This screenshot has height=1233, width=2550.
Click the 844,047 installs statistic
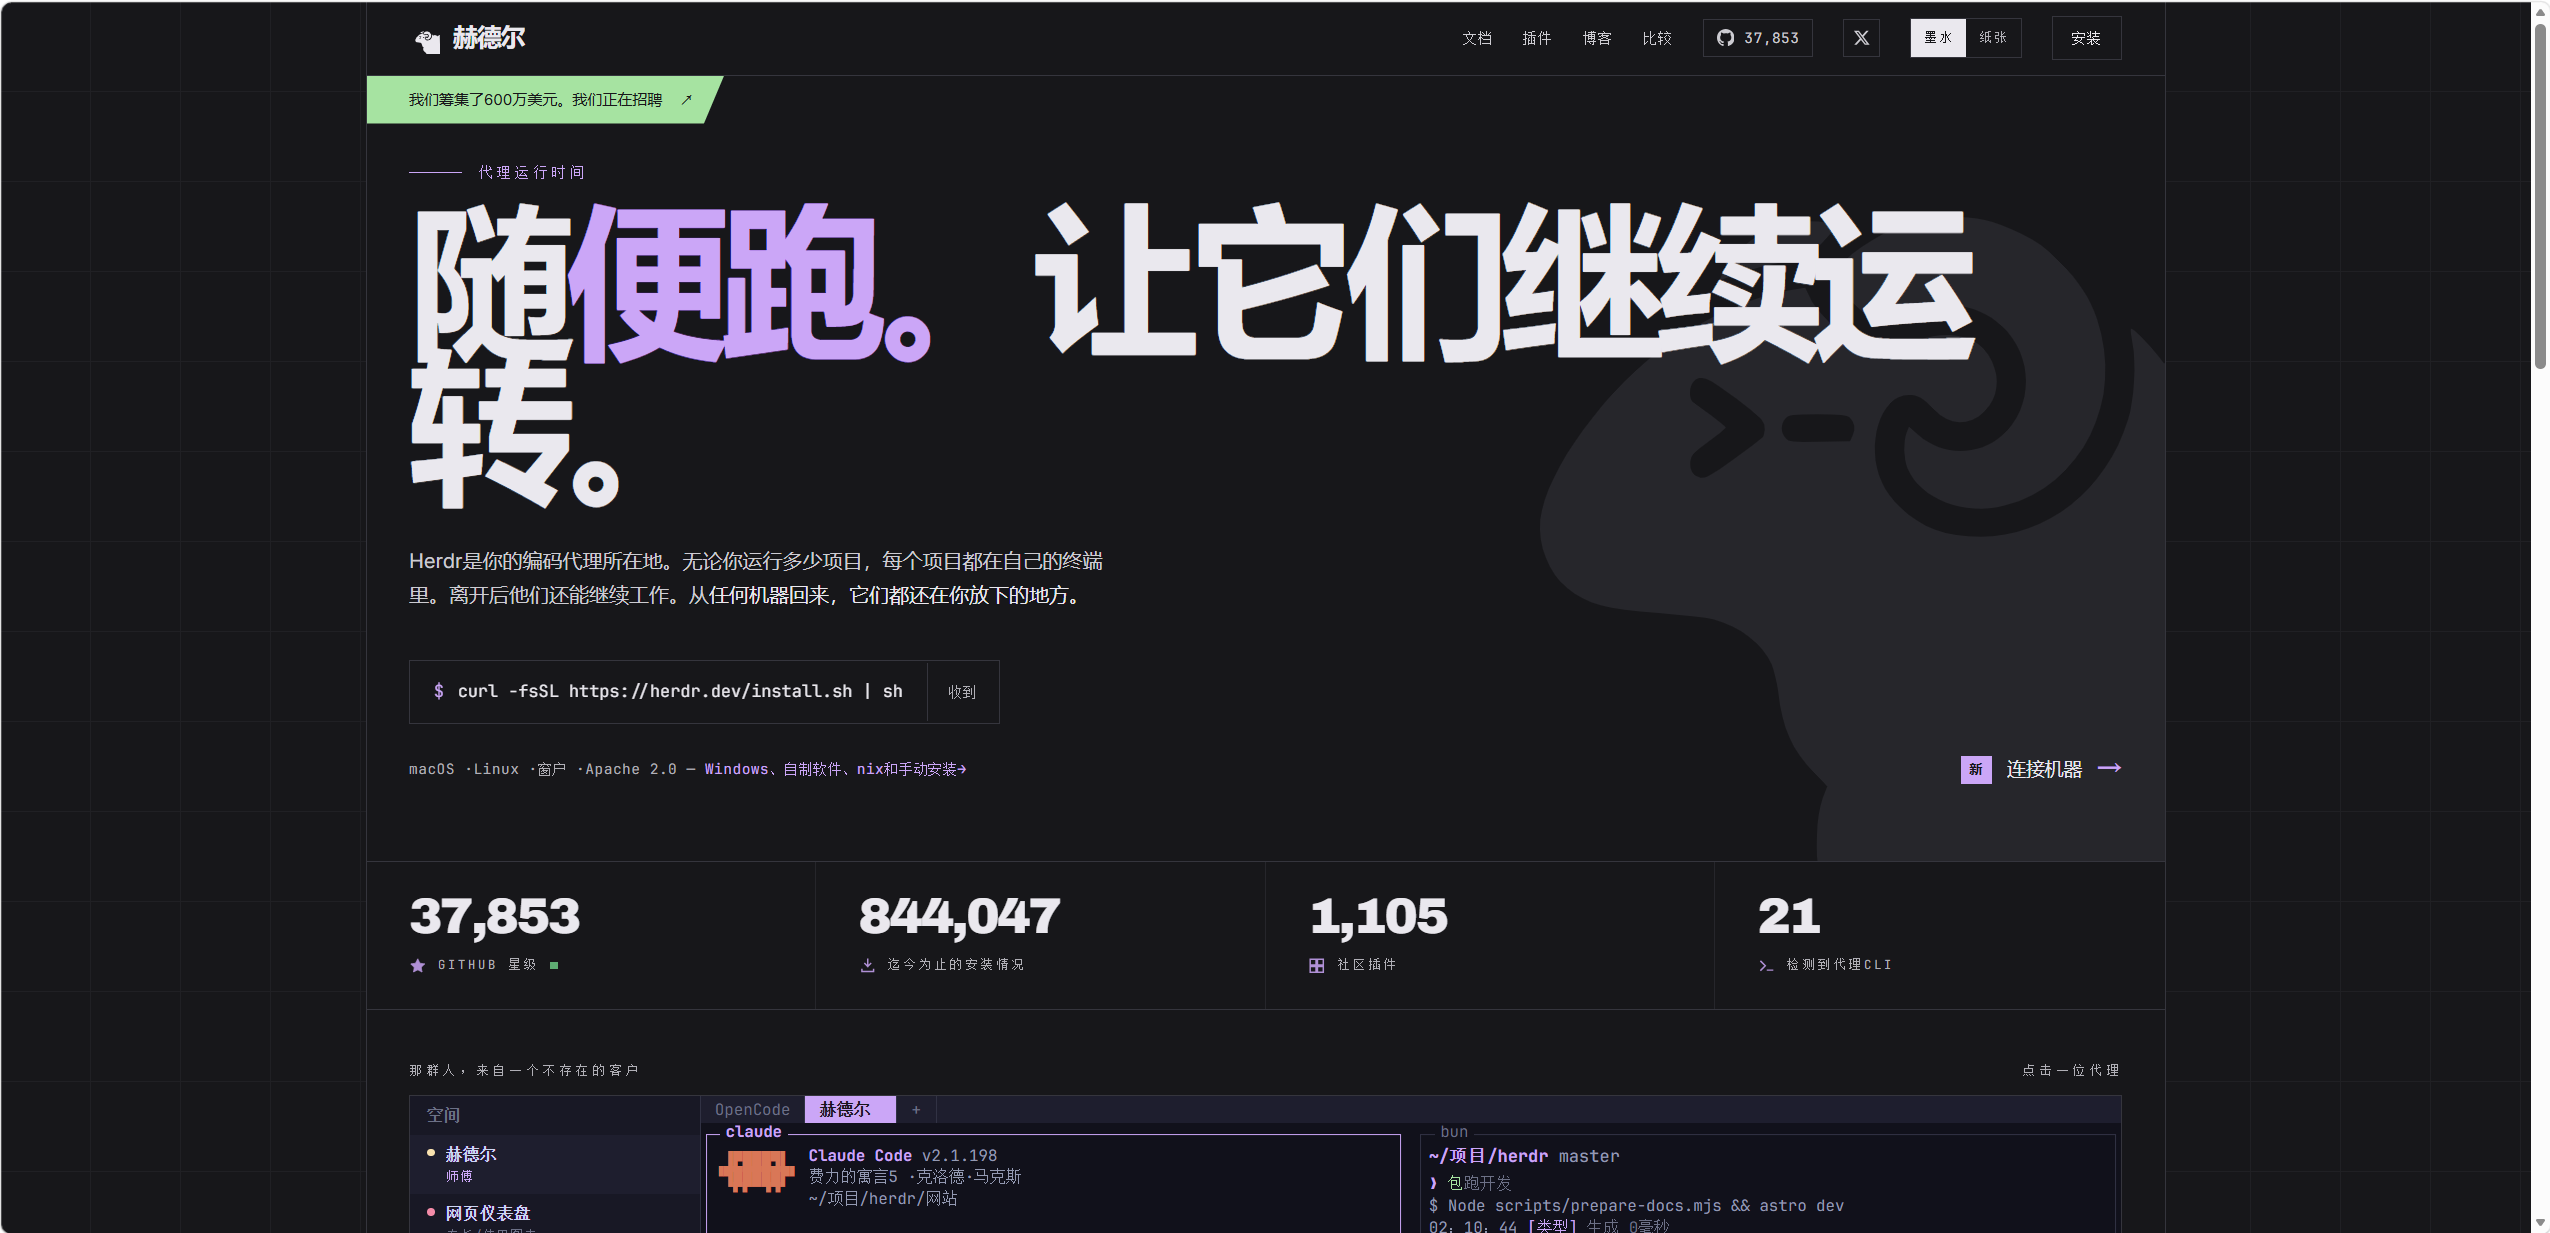[x=960, y=916]
